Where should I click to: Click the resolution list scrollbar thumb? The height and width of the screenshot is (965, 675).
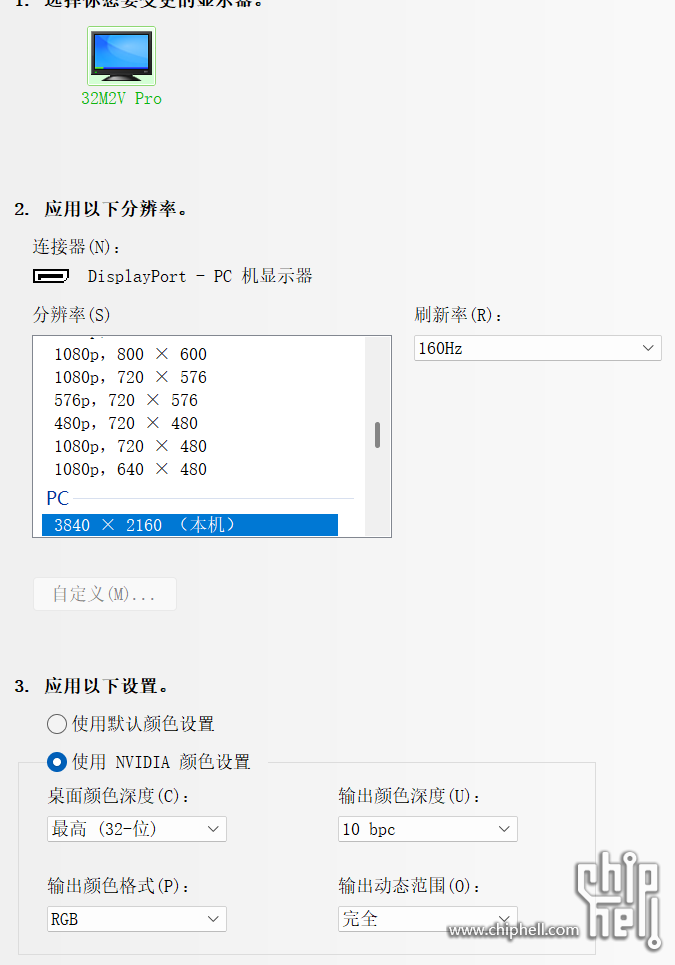pyautogui.click(x=377, y=435)
